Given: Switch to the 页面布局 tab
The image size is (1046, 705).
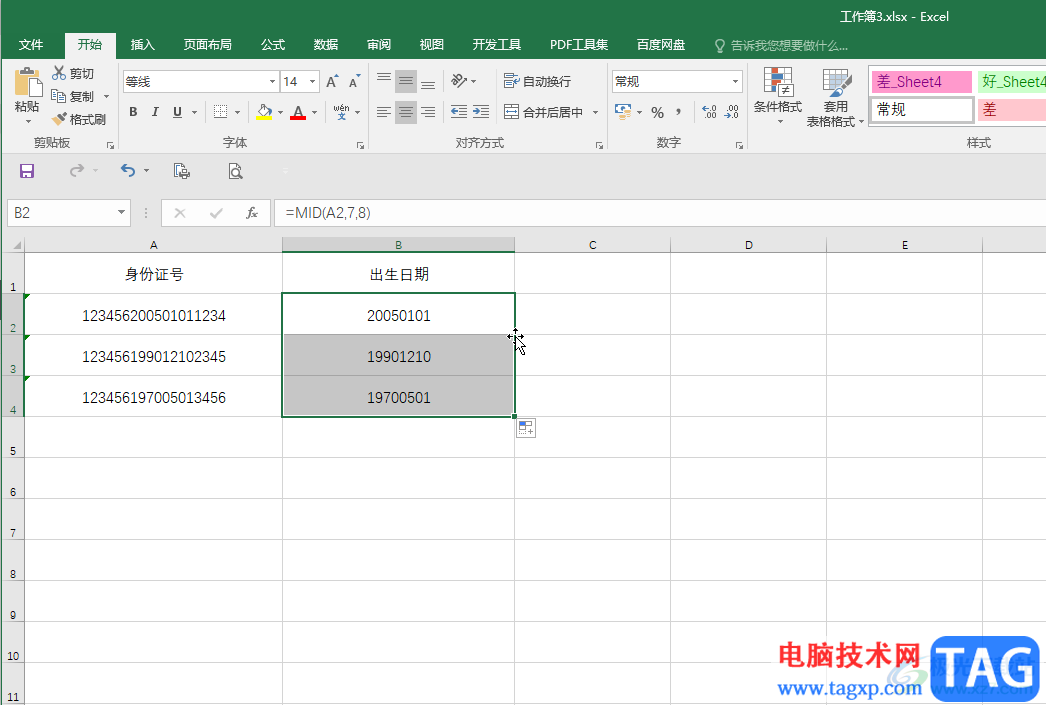Looking at the screenshot, I should (207, 45).
